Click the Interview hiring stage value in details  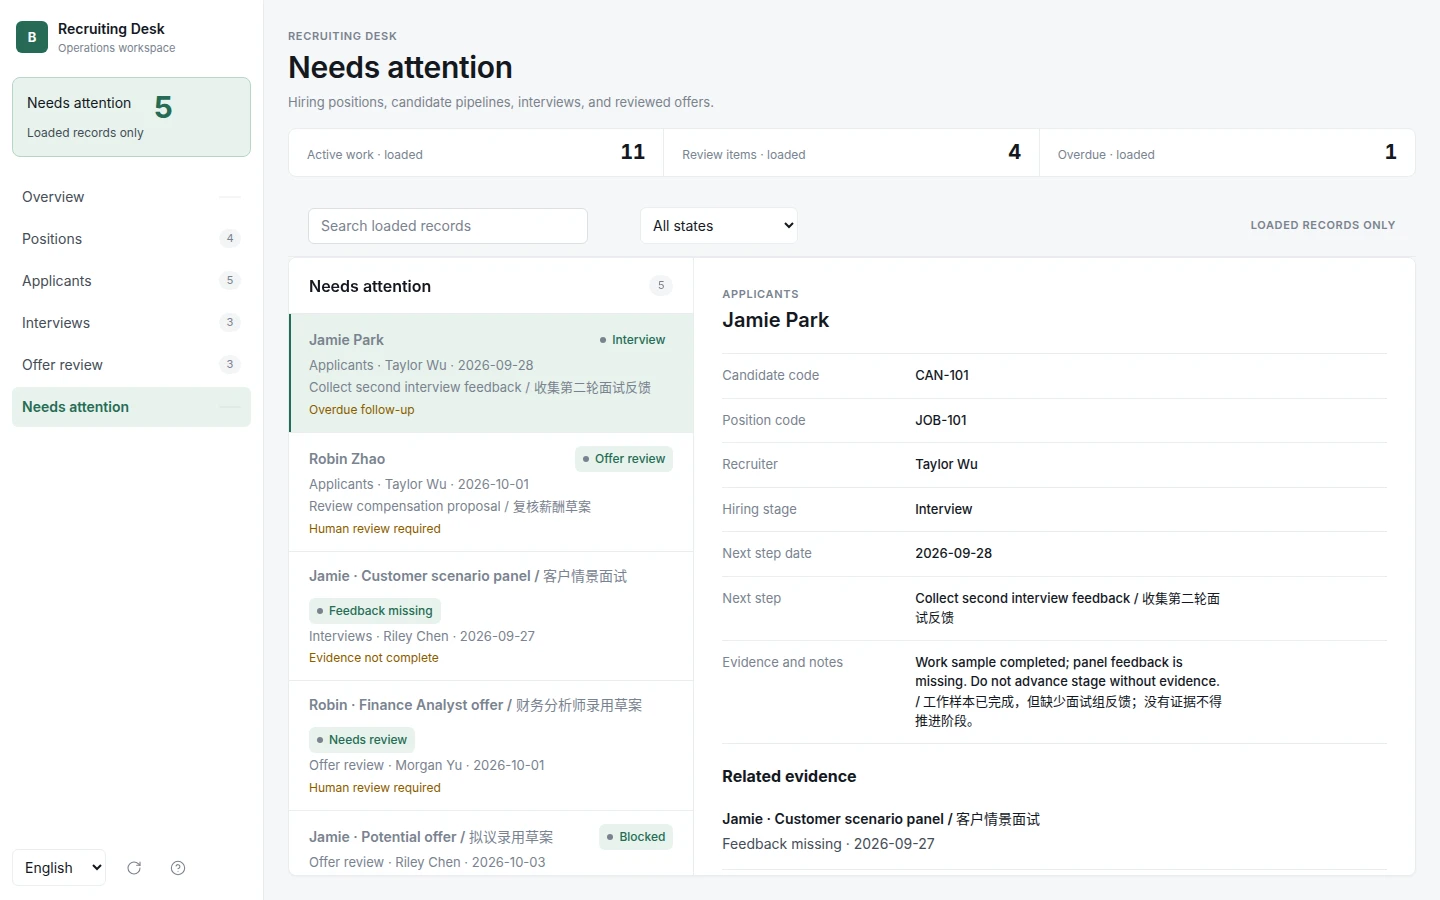pos(943,509)
